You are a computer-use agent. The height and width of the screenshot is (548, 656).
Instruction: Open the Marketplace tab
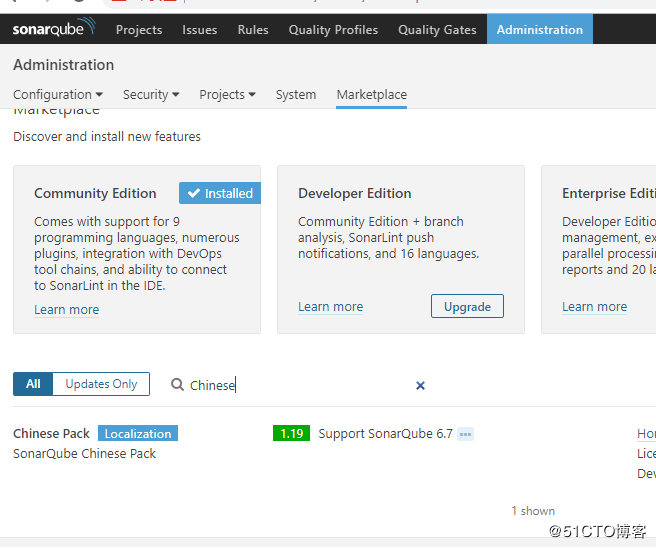[372, 94]
